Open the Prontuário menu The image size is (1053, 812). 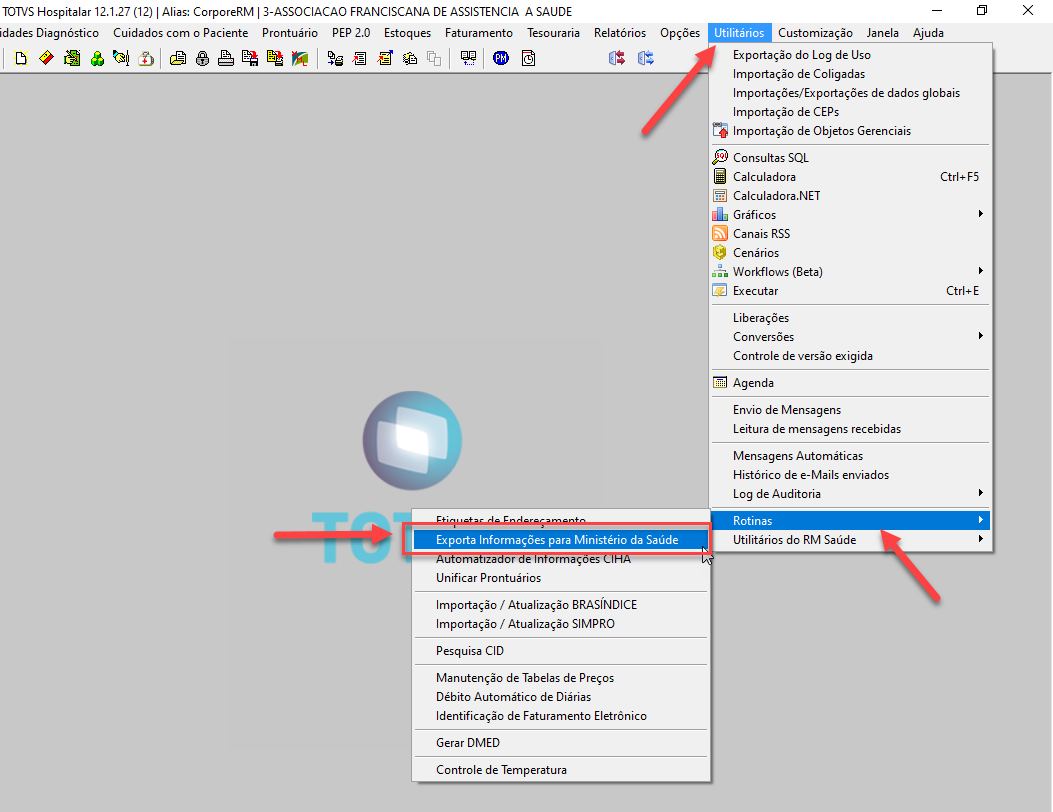point(289,33)
